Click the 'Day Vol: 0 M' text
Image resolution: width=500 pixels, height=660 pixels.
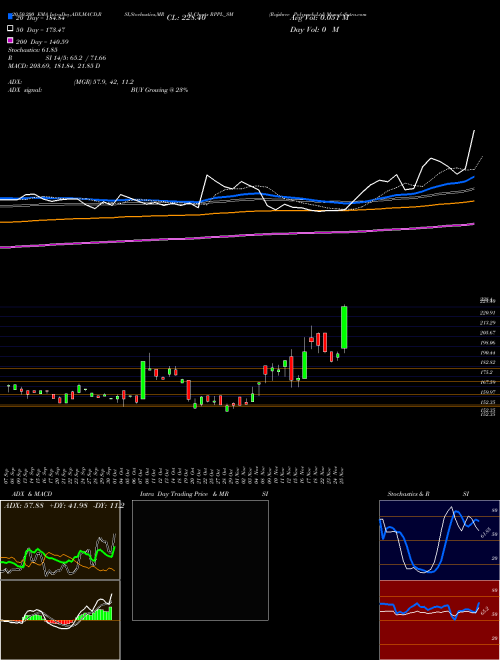[x=314, y=29]
